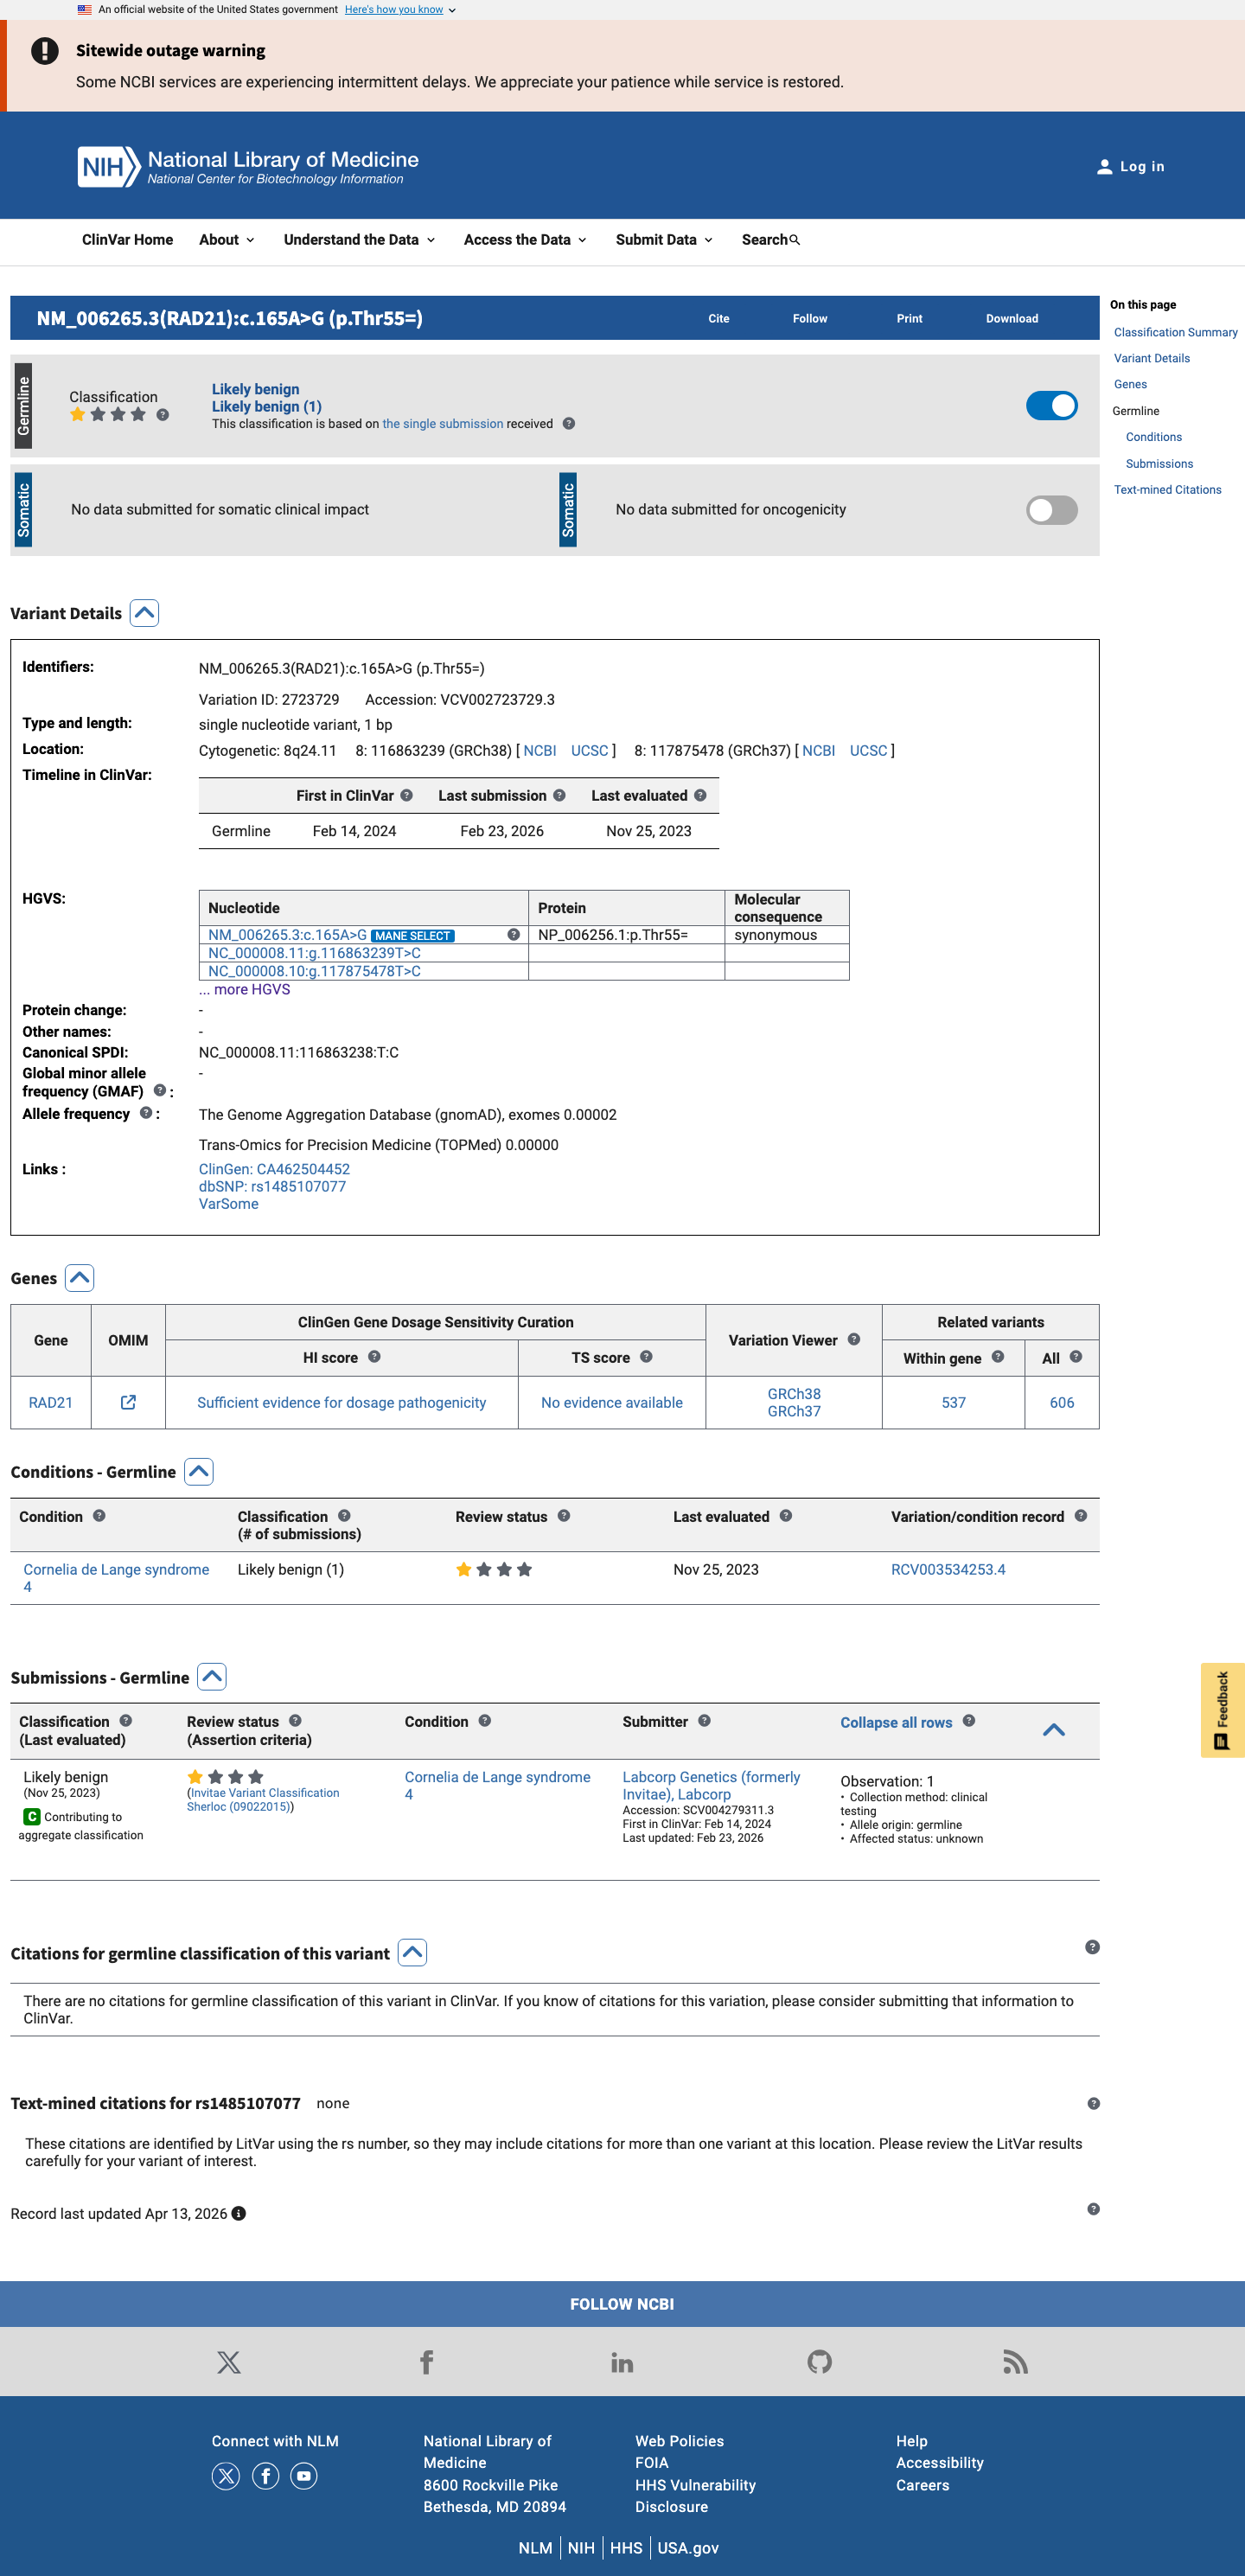Open NCBI GitHub icon in Follow NCBI
1245x2576 pixels.
(820, 2362)
